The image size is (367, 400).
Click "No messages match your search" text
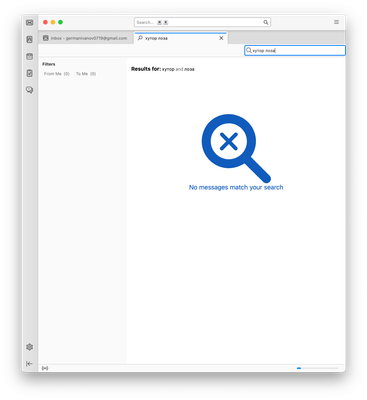pyautogui.click(x=236, y=187)
